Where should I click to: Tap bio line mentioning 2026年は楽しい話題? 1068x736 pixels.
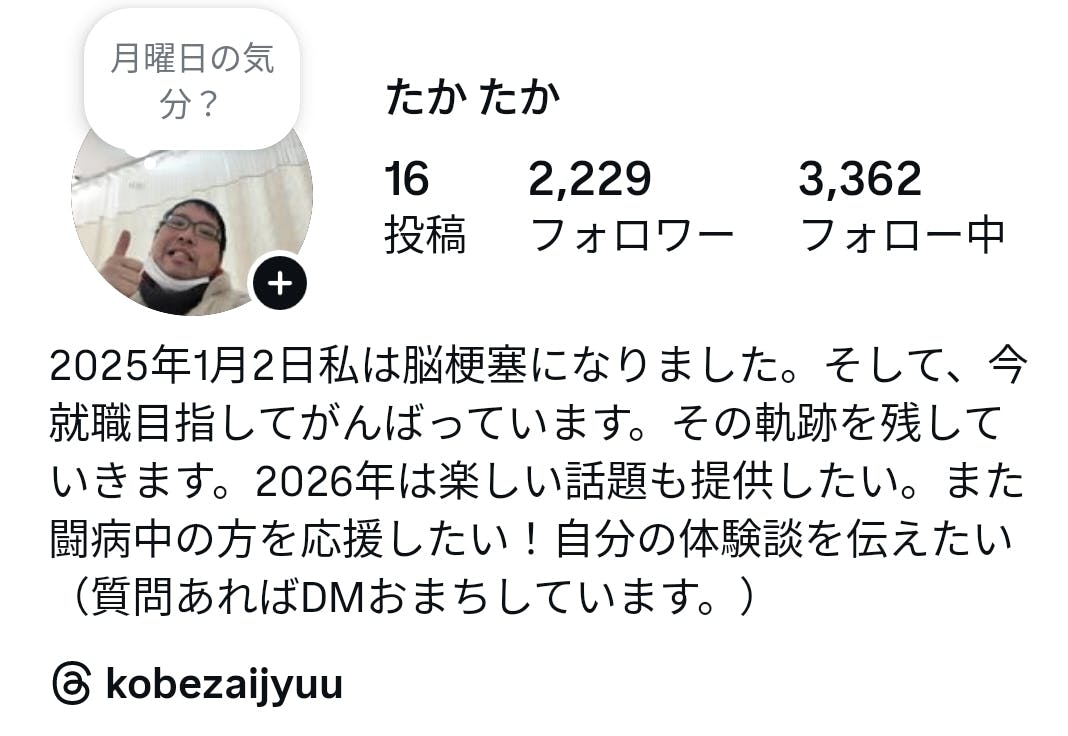pos(538,481)
